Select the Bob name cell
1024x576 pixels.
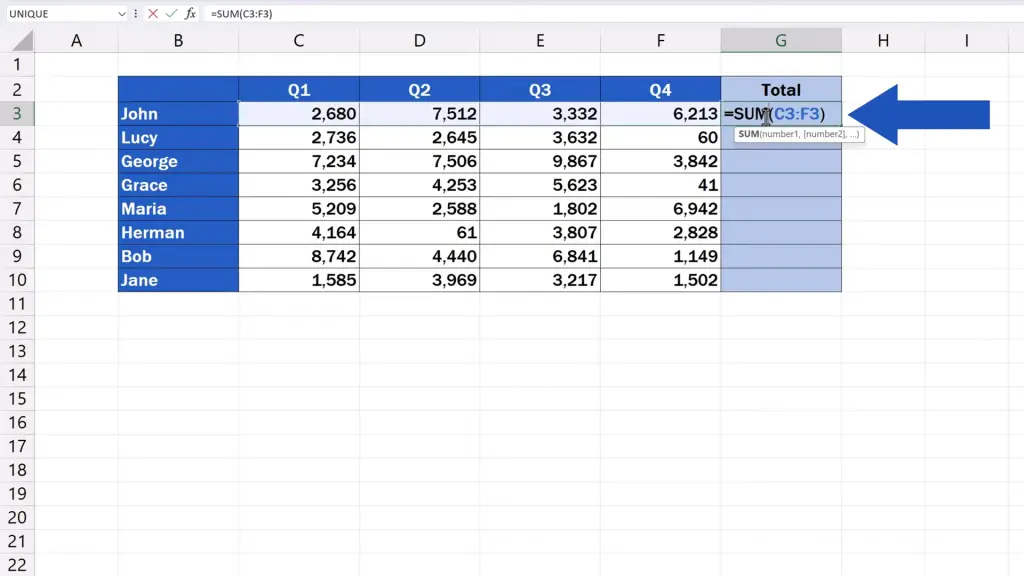point(178,256)
